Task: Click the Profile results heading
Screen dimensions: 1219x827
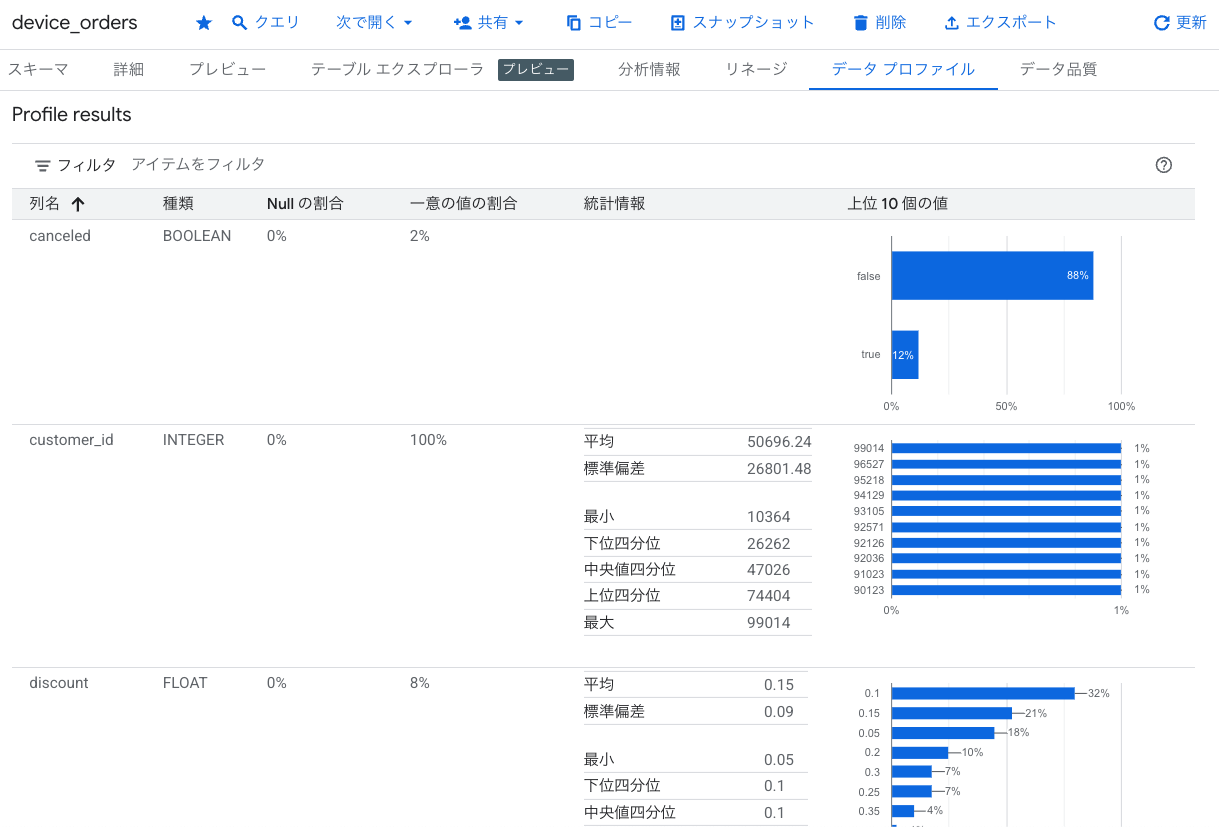Action: [x=72, y=114]
